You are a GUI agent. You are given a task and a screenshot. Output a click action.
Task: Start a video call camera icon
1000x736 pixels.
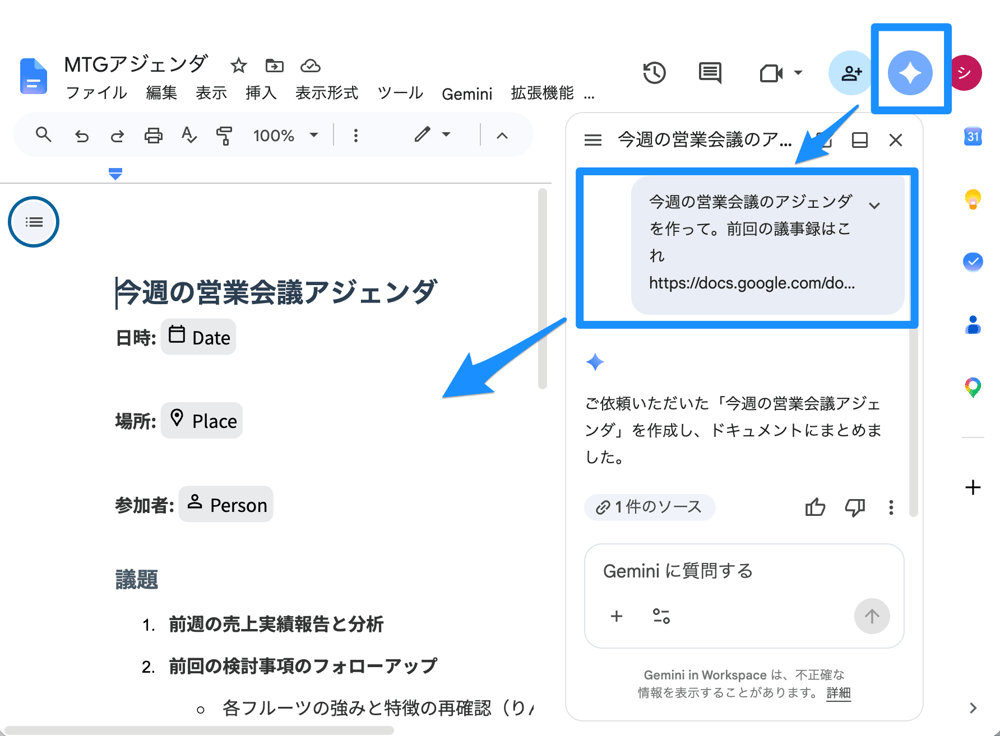tap(771, 73)
